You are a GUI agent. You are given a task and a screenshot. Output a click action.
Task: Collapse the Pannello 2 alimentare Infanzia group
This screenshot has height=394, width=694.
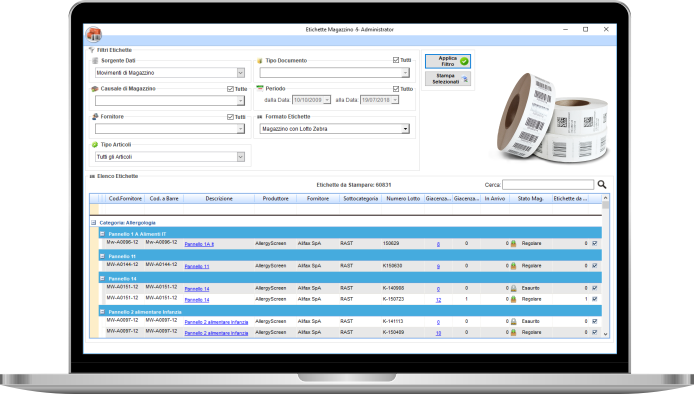pos(102,312)
